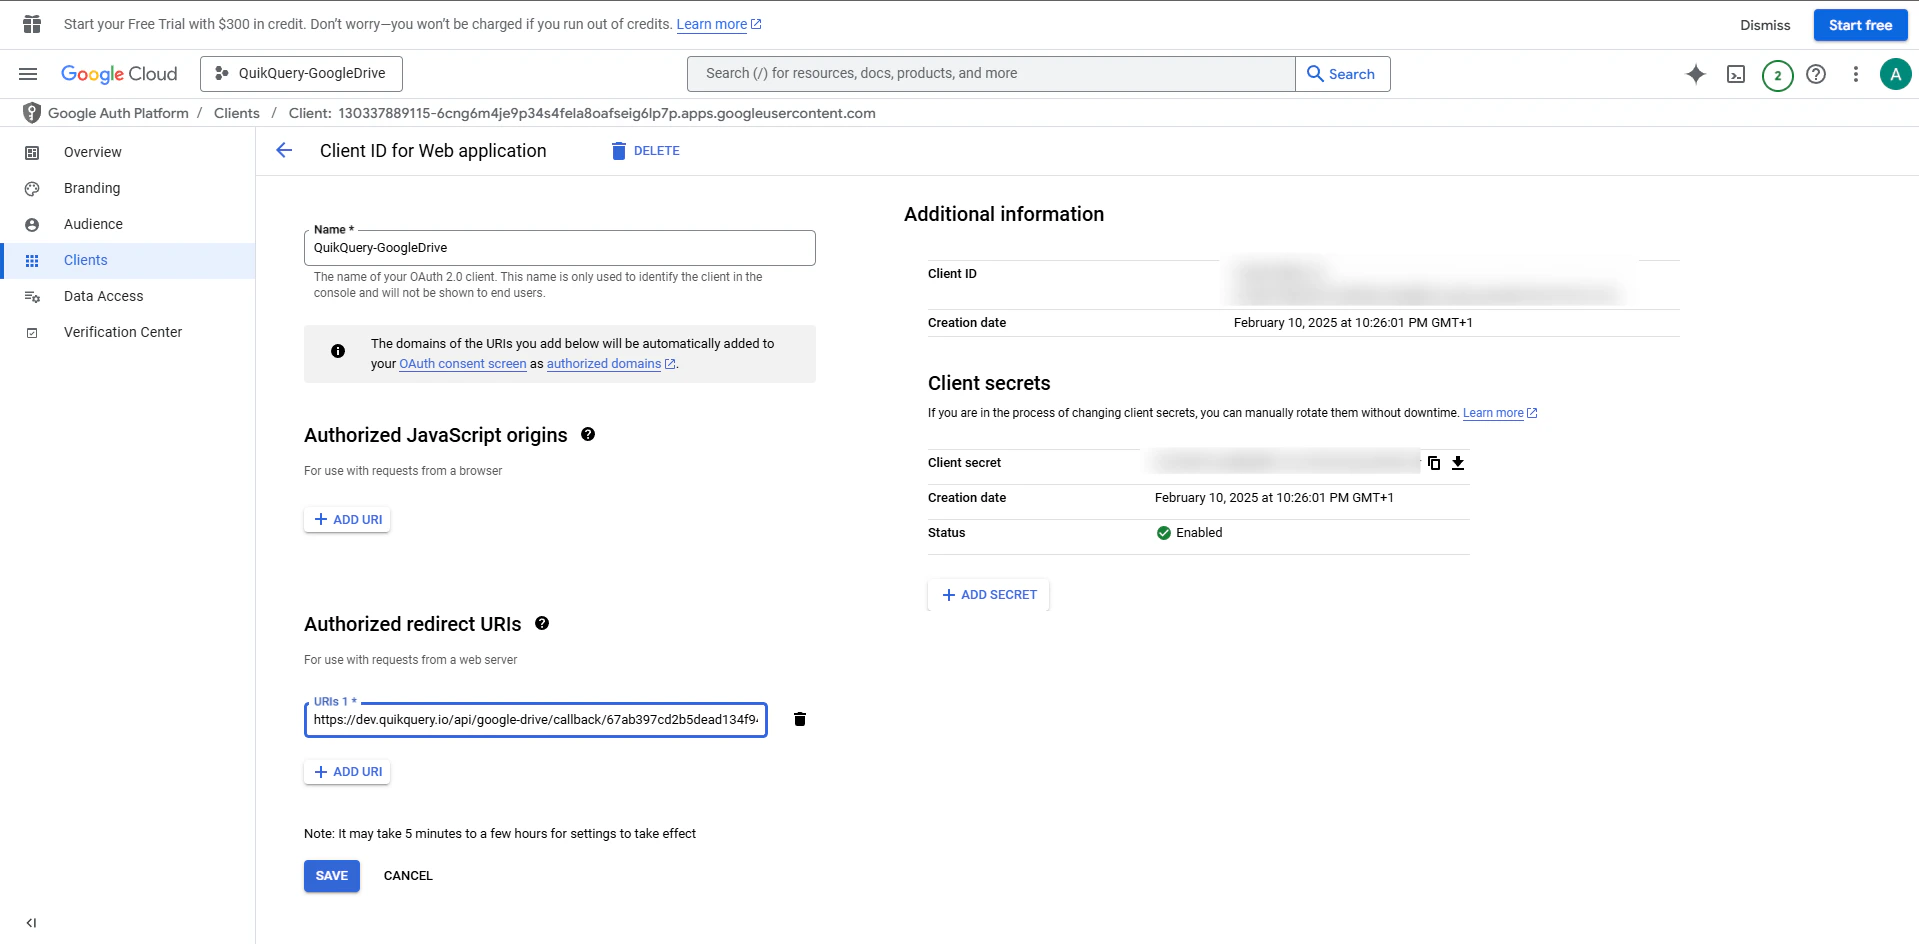Copy the client secret to clipboard
The image size is (1919, 944).
(x=1434, y=462)
